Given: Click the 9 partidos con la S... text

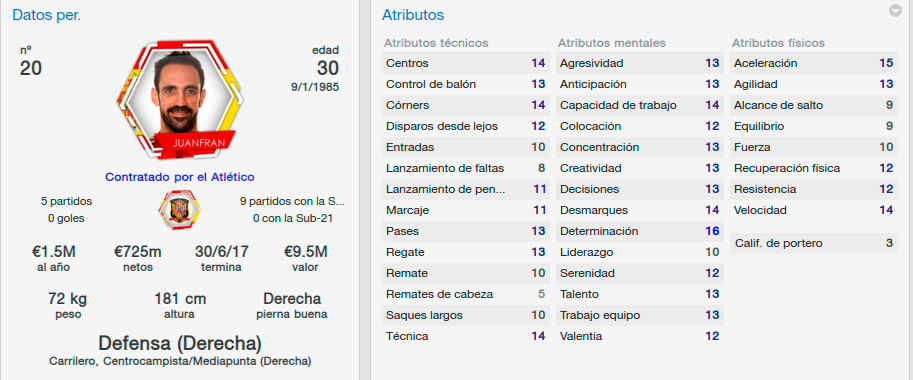Looking at the screenshot, I should pyautogui.click(x=292, y=201).
